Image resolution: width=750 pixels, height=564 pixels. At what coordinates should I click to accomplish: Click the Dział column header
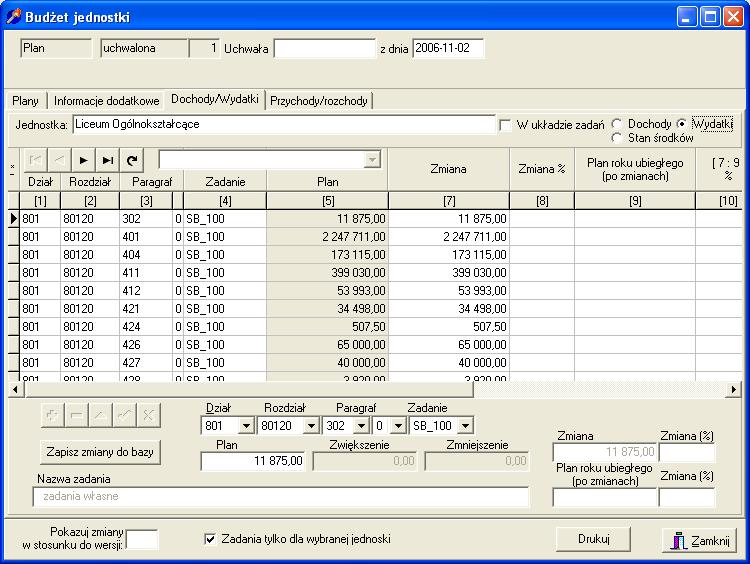40,182
